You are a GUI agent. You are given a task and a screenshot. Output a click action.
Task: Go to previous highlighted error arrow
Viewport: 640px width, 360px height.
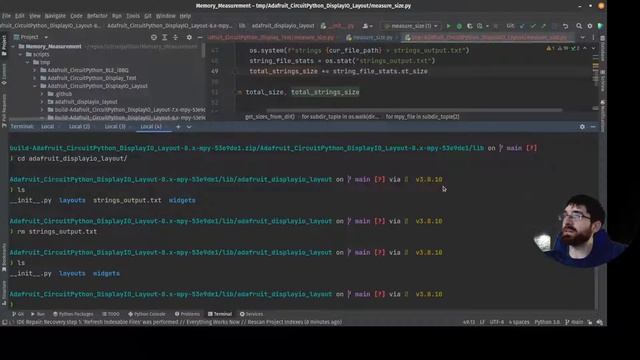point(584,48)
